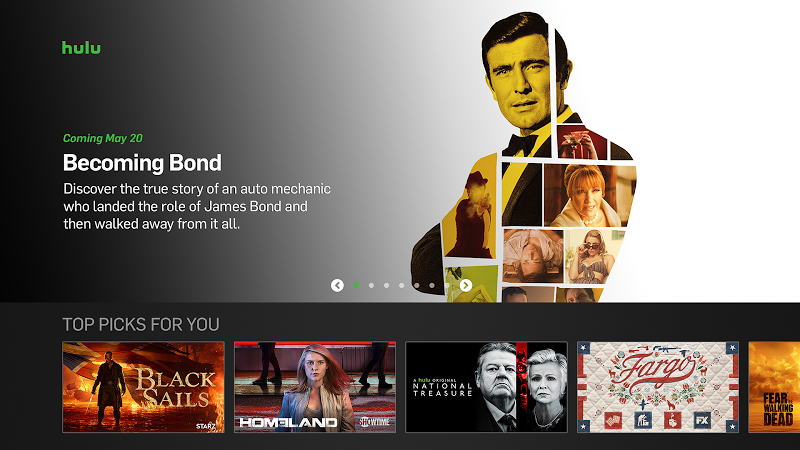Select the last faint carousel dot
800x450 pixels.
pos(447,285)
